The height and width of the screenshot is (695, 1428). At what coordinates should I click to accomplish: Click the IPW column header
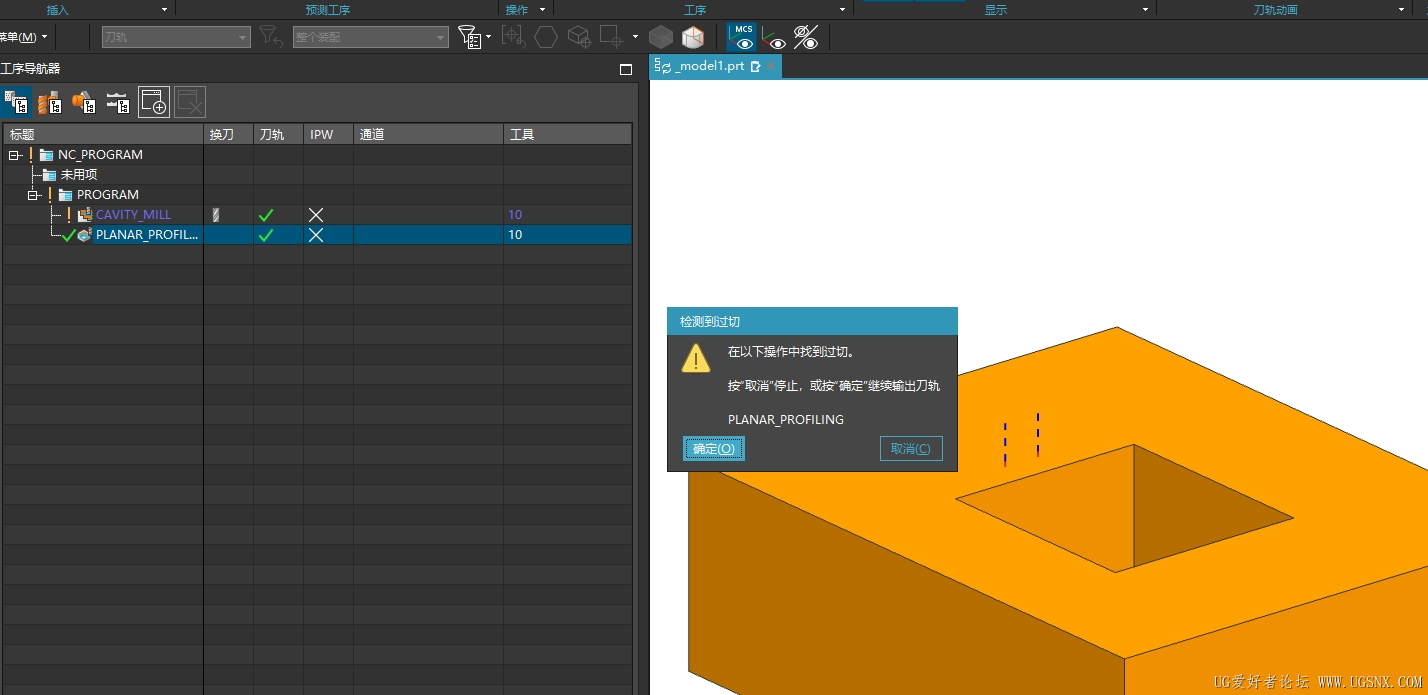328,134
